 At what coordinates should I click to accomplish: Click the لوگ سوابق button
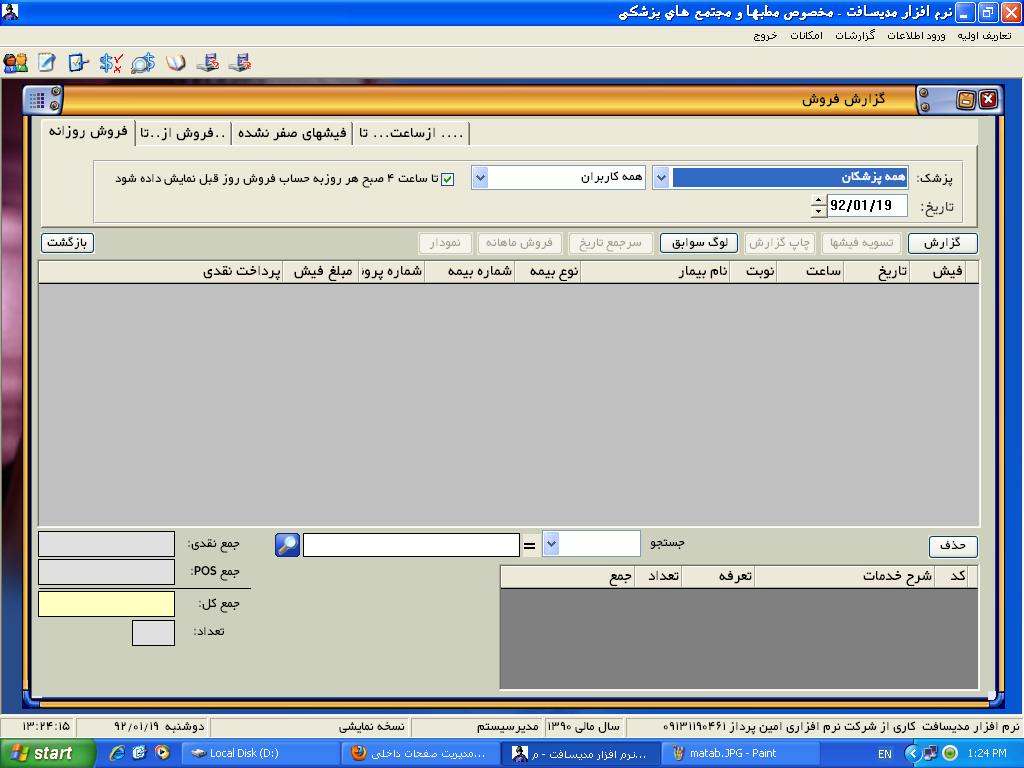699,243
